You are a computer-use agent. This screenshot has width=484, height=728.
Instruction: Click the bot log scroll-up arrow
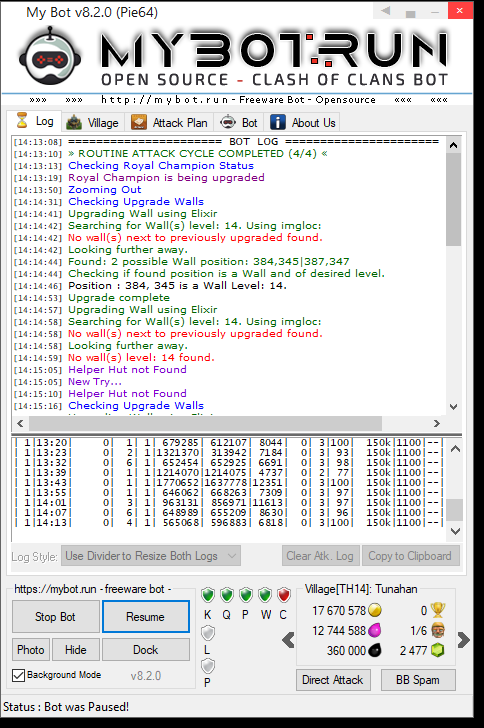coord(454,145)
